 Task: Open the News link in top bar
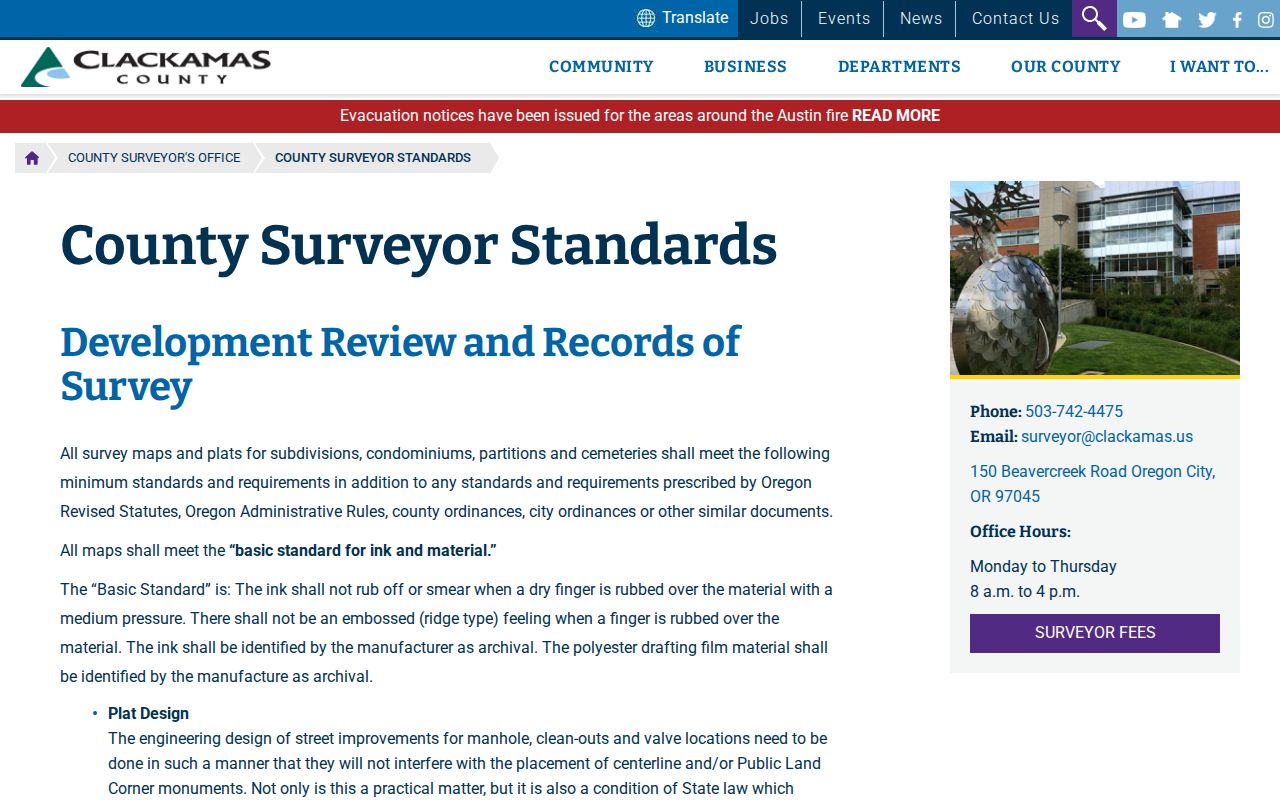[920, 18]
